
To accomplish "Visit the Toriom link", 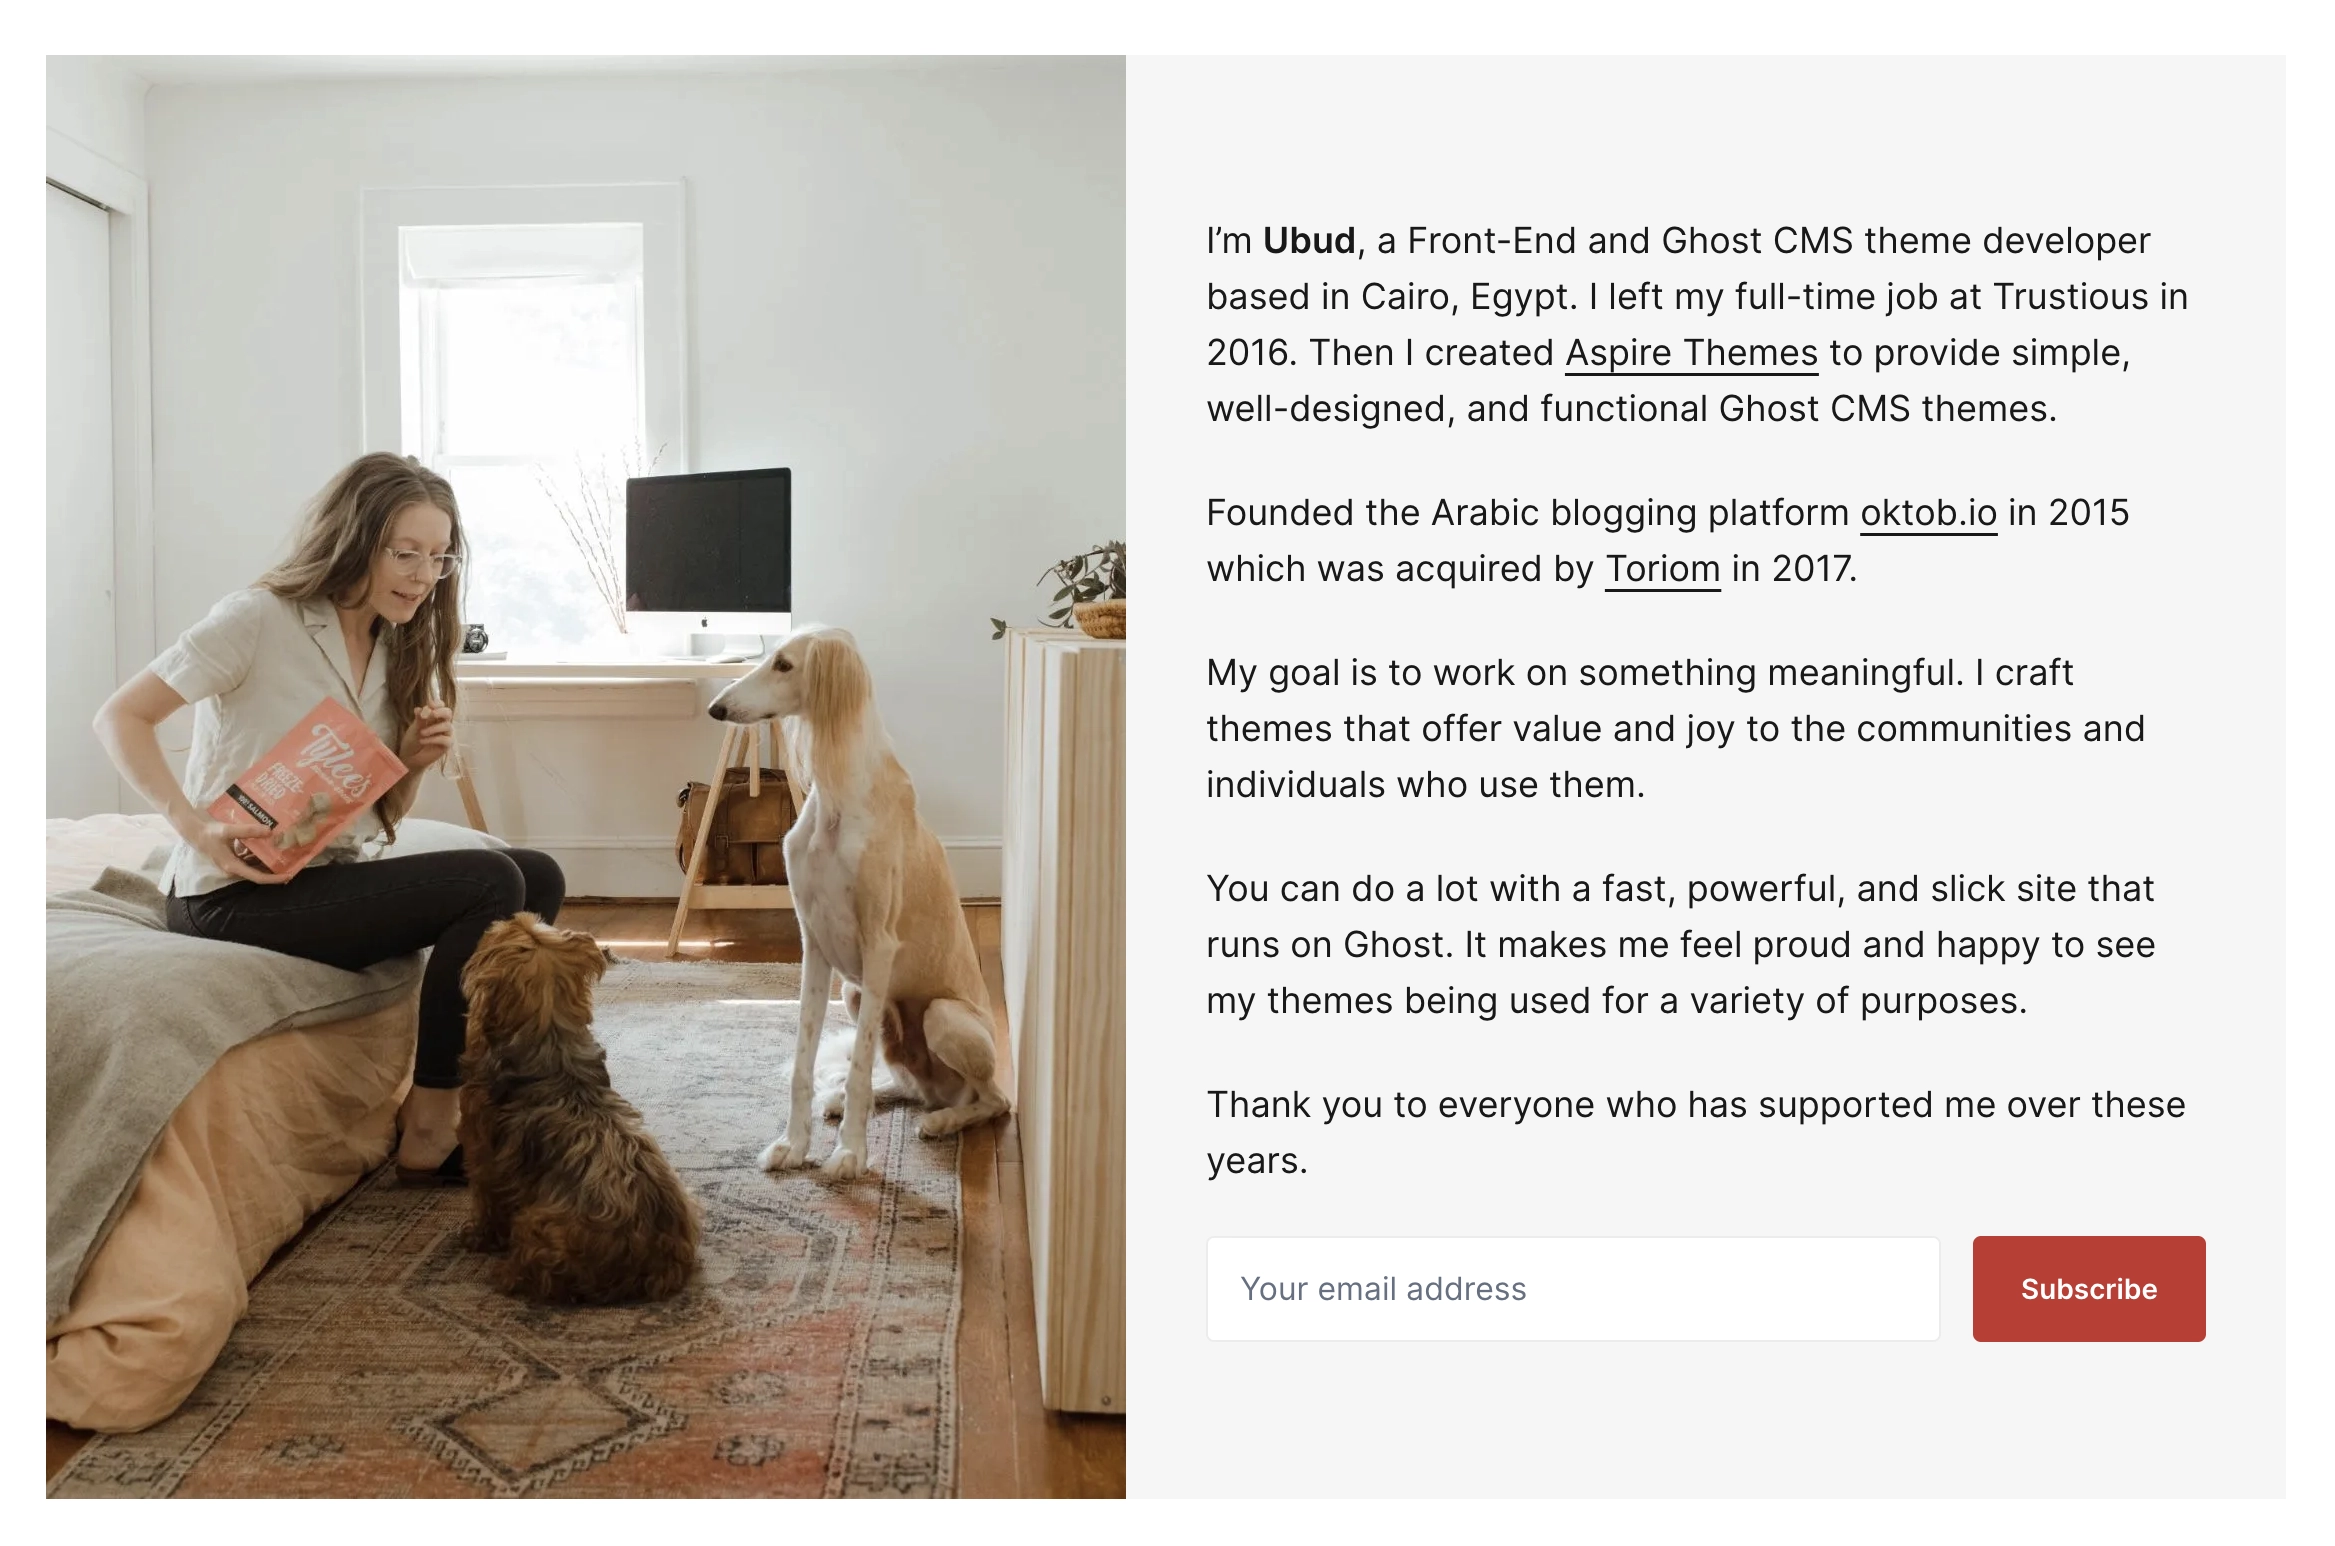I will pyautogui.click(x=1662, y=569).
